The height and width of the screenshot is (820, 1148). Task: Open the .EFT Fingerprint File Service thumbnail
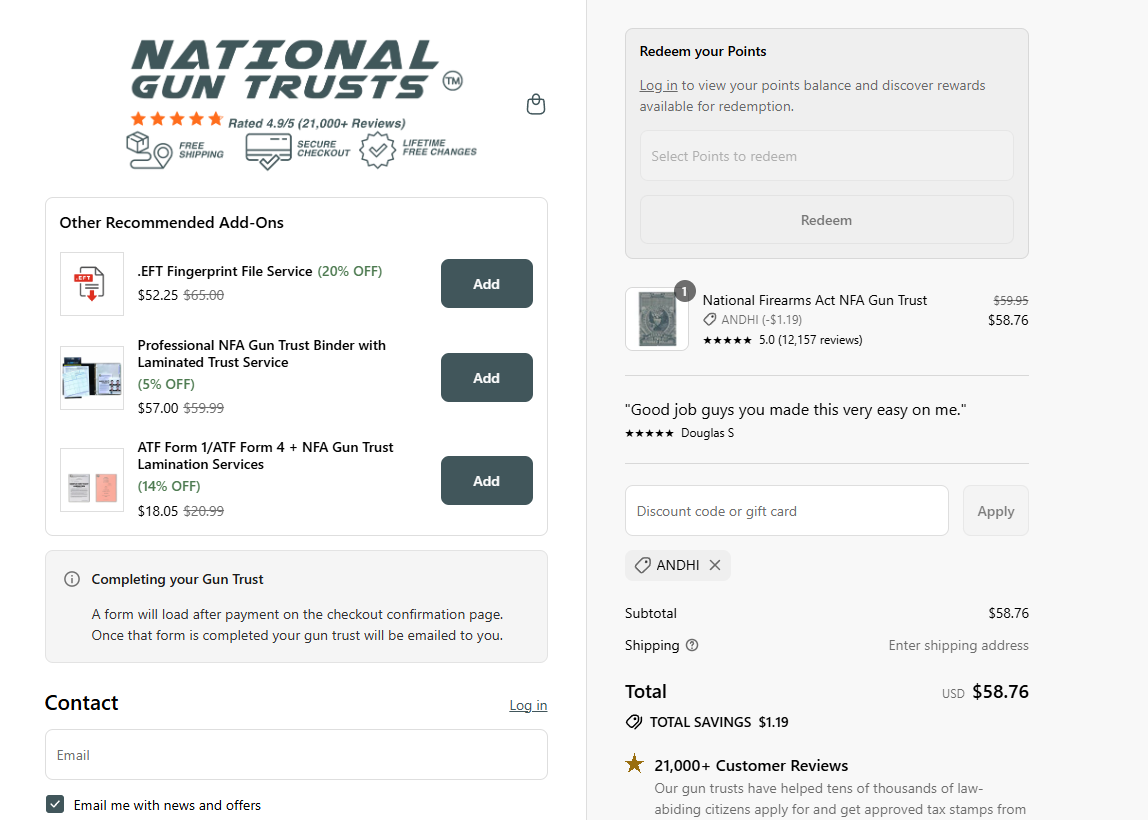[x=92, y=284]
